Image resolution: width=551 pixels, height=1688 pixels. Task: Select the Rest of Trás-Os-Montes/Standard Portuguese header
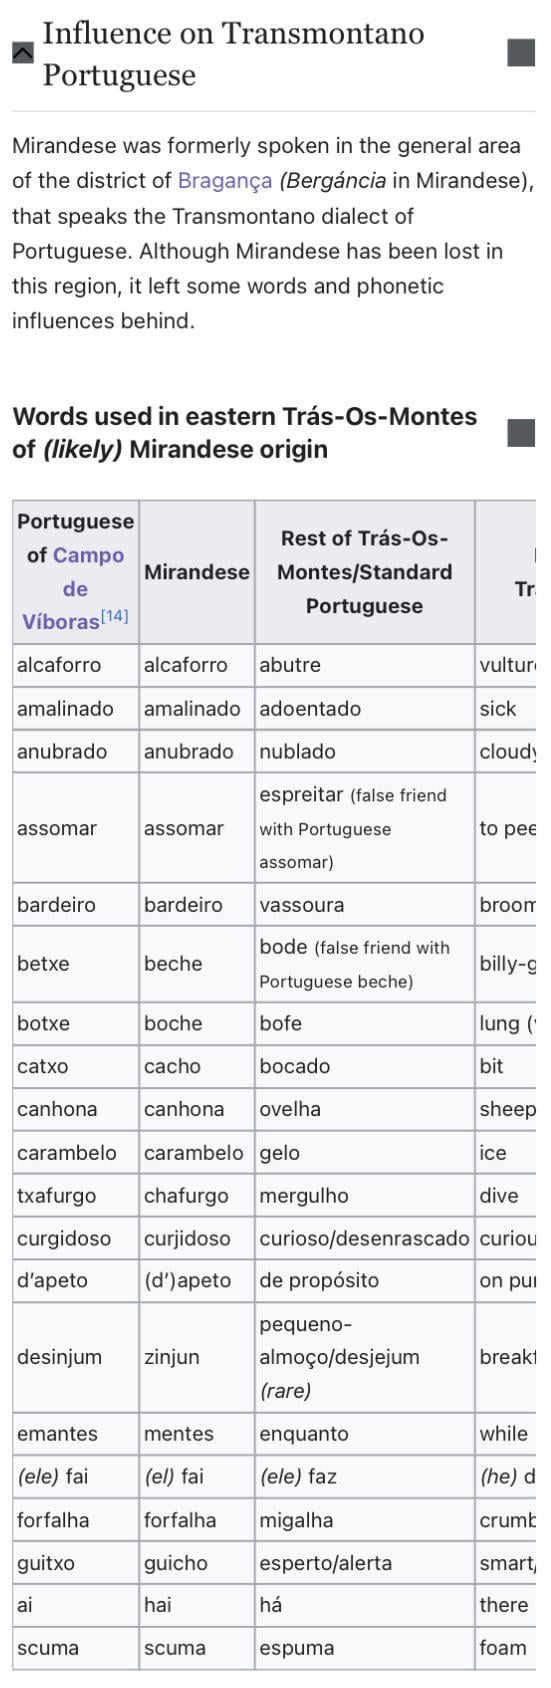click(x=365, y=572)
